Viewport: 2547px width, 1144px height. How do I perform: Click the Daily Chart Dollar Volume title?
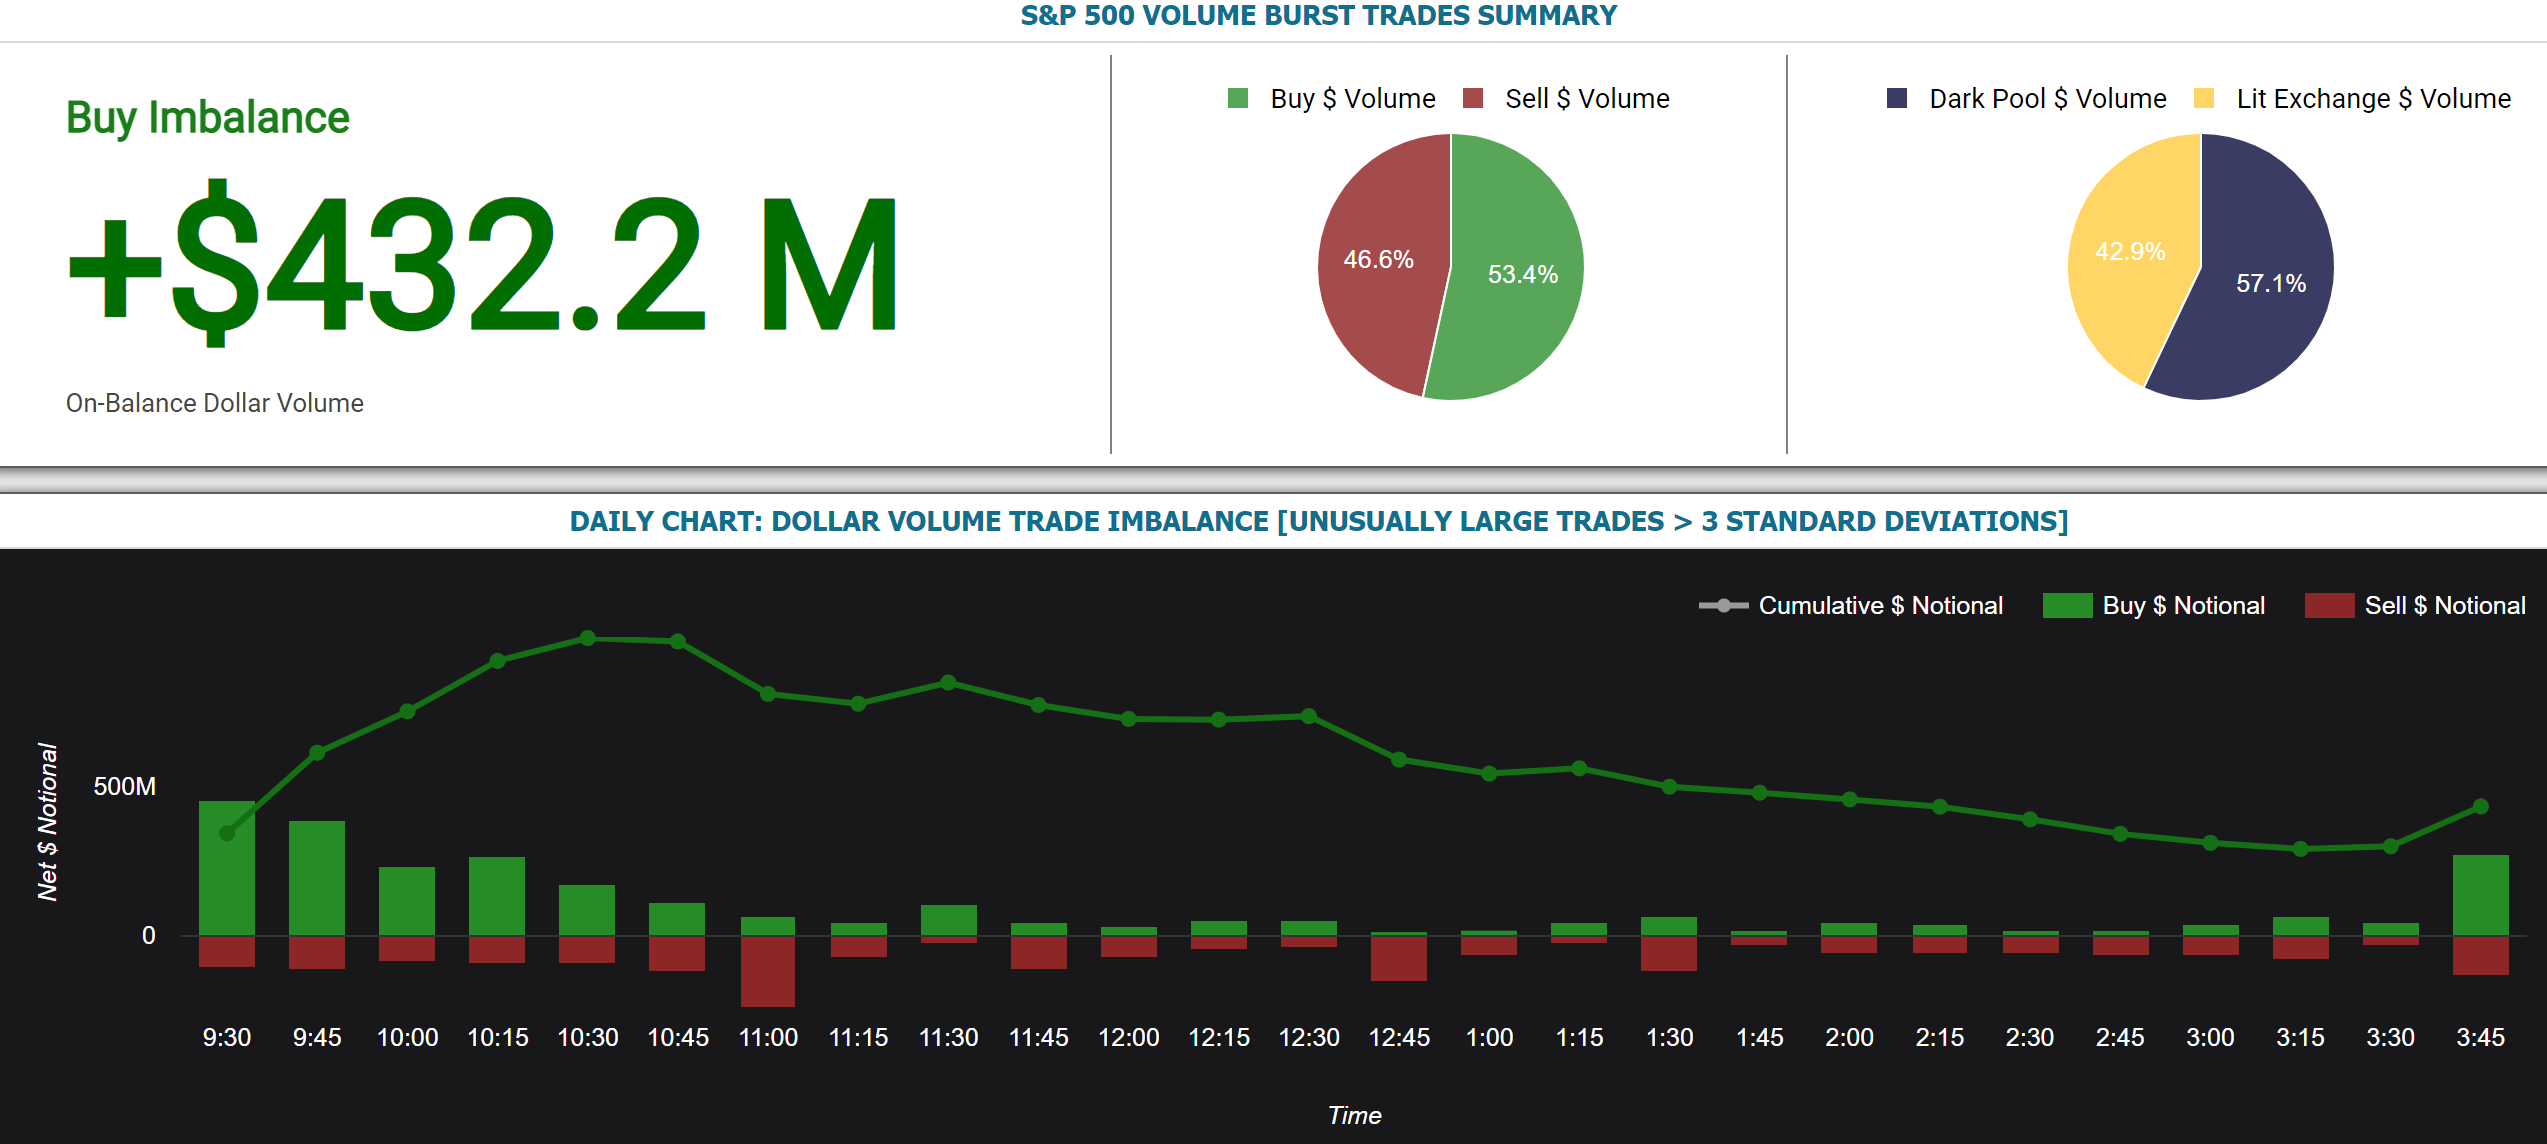(1318, 521)
